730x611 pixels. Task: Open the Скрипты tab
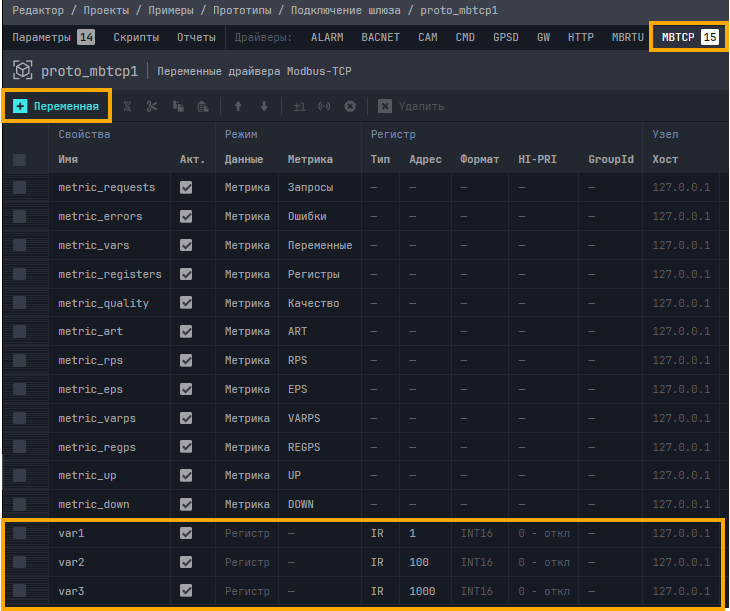135,37
